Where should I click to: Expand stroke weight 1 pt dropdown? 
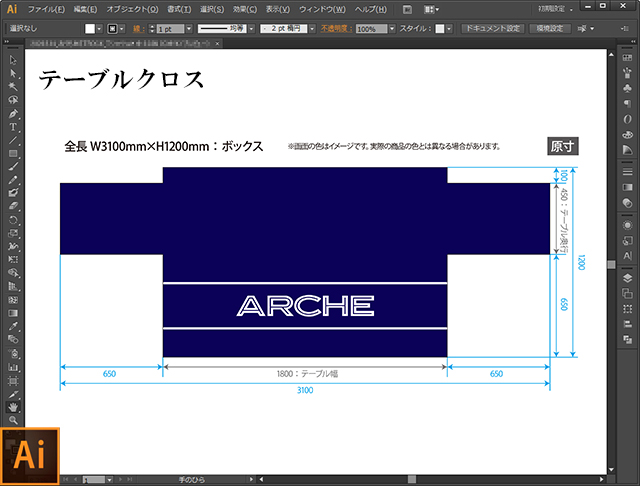[189, 29]
